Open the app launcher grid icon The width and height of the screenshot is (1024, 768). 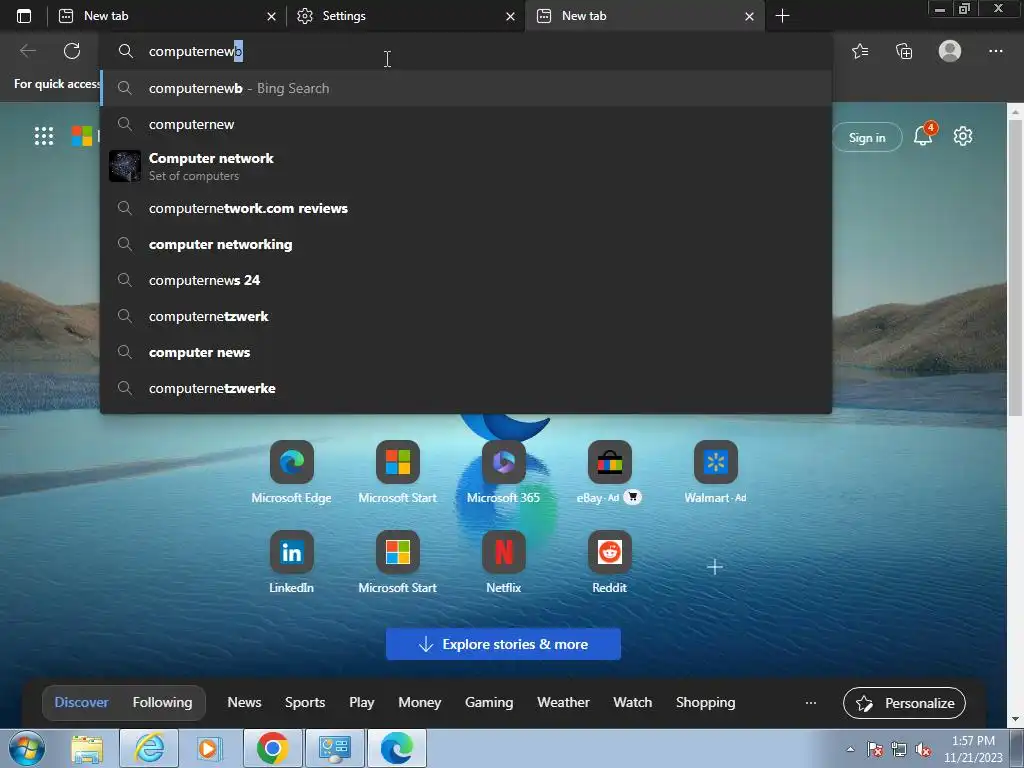pos(44,136)
